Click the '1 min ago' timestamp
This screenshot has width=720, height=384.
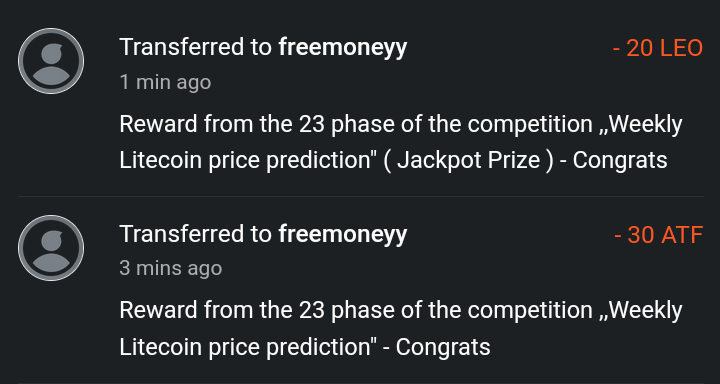pos(165,83)
